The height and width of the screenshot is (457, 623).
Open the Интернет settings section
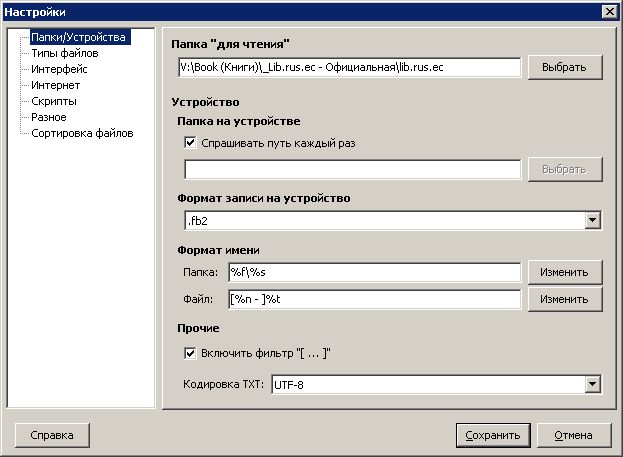coord(56,86)
